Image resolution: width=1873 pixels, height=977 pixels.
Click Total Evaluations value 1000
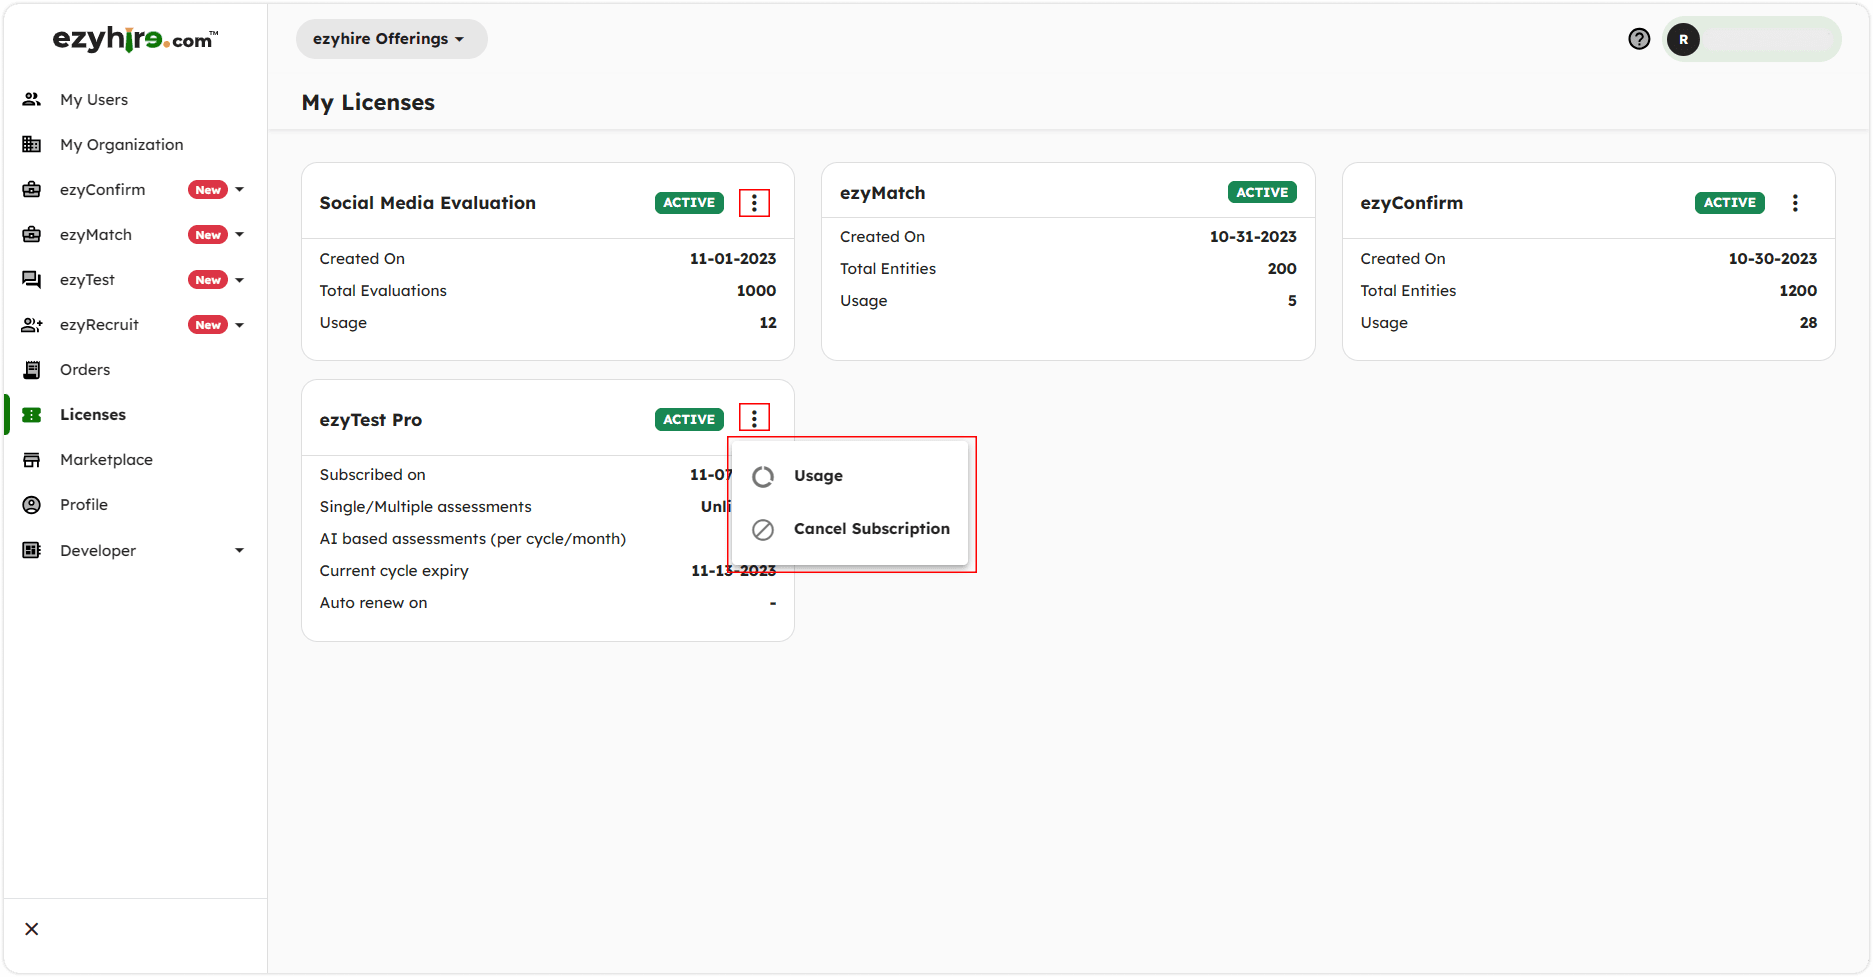coord(756,290)
